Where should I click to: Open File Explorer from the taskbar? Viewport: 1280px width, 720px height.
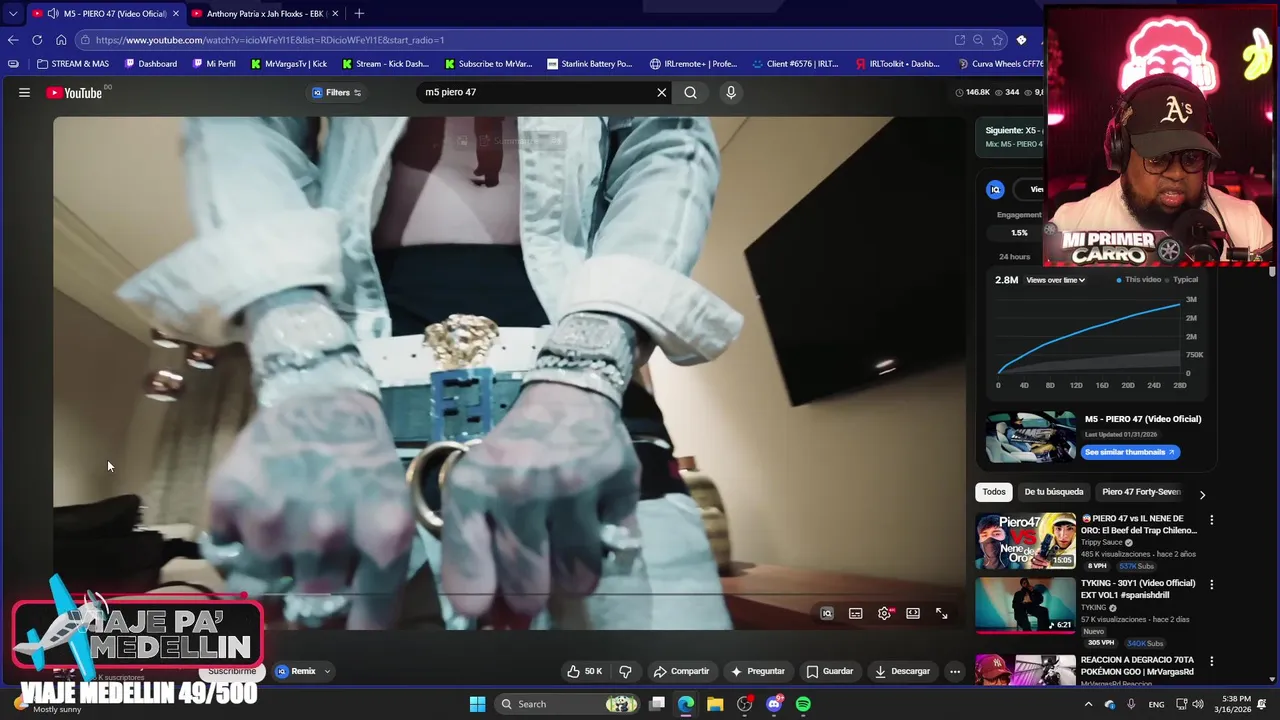pyautogui.click(x=715, y=704)
